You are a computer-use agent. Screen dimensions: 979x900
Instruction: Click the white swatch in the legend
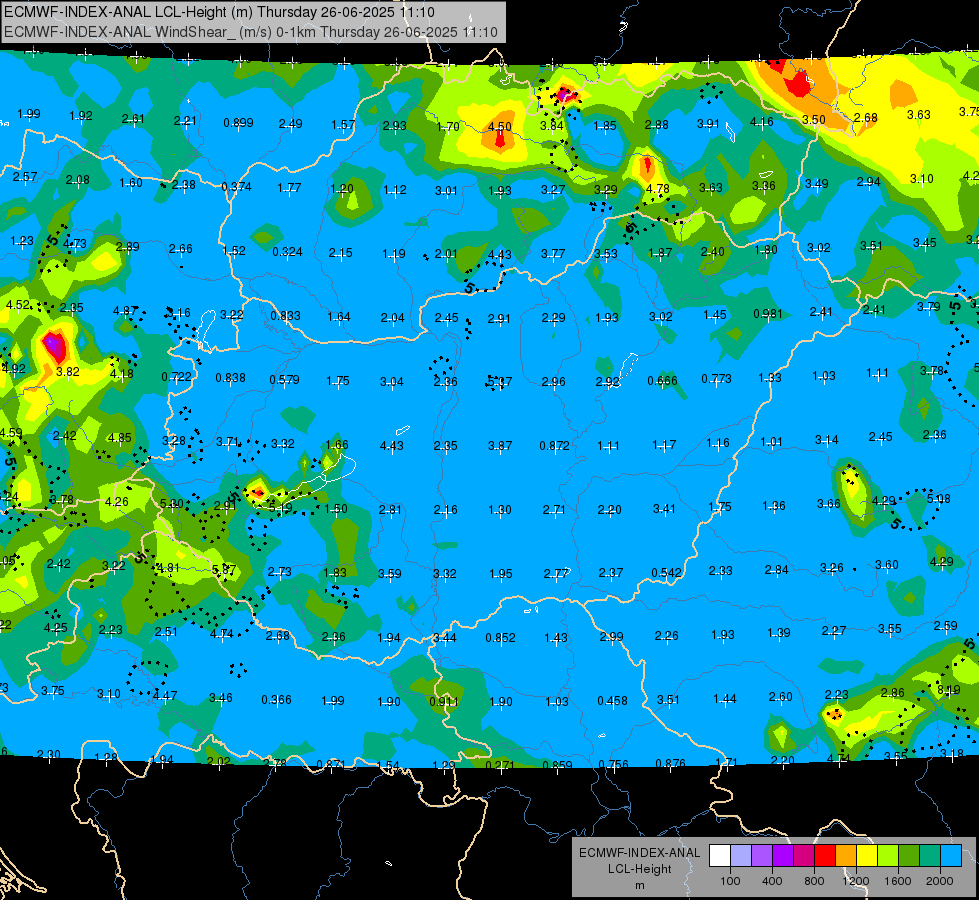[720, 855]
